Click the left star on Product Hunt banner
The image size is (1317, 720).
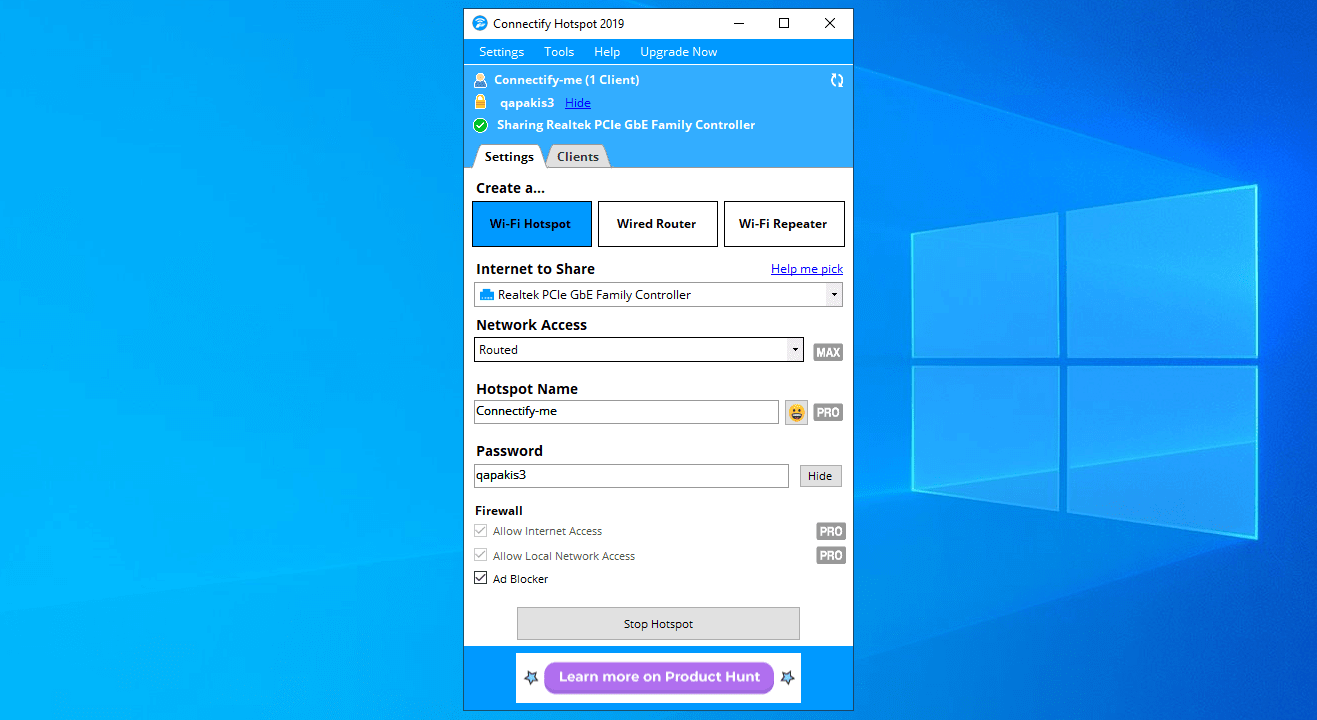tap(531, 677)
